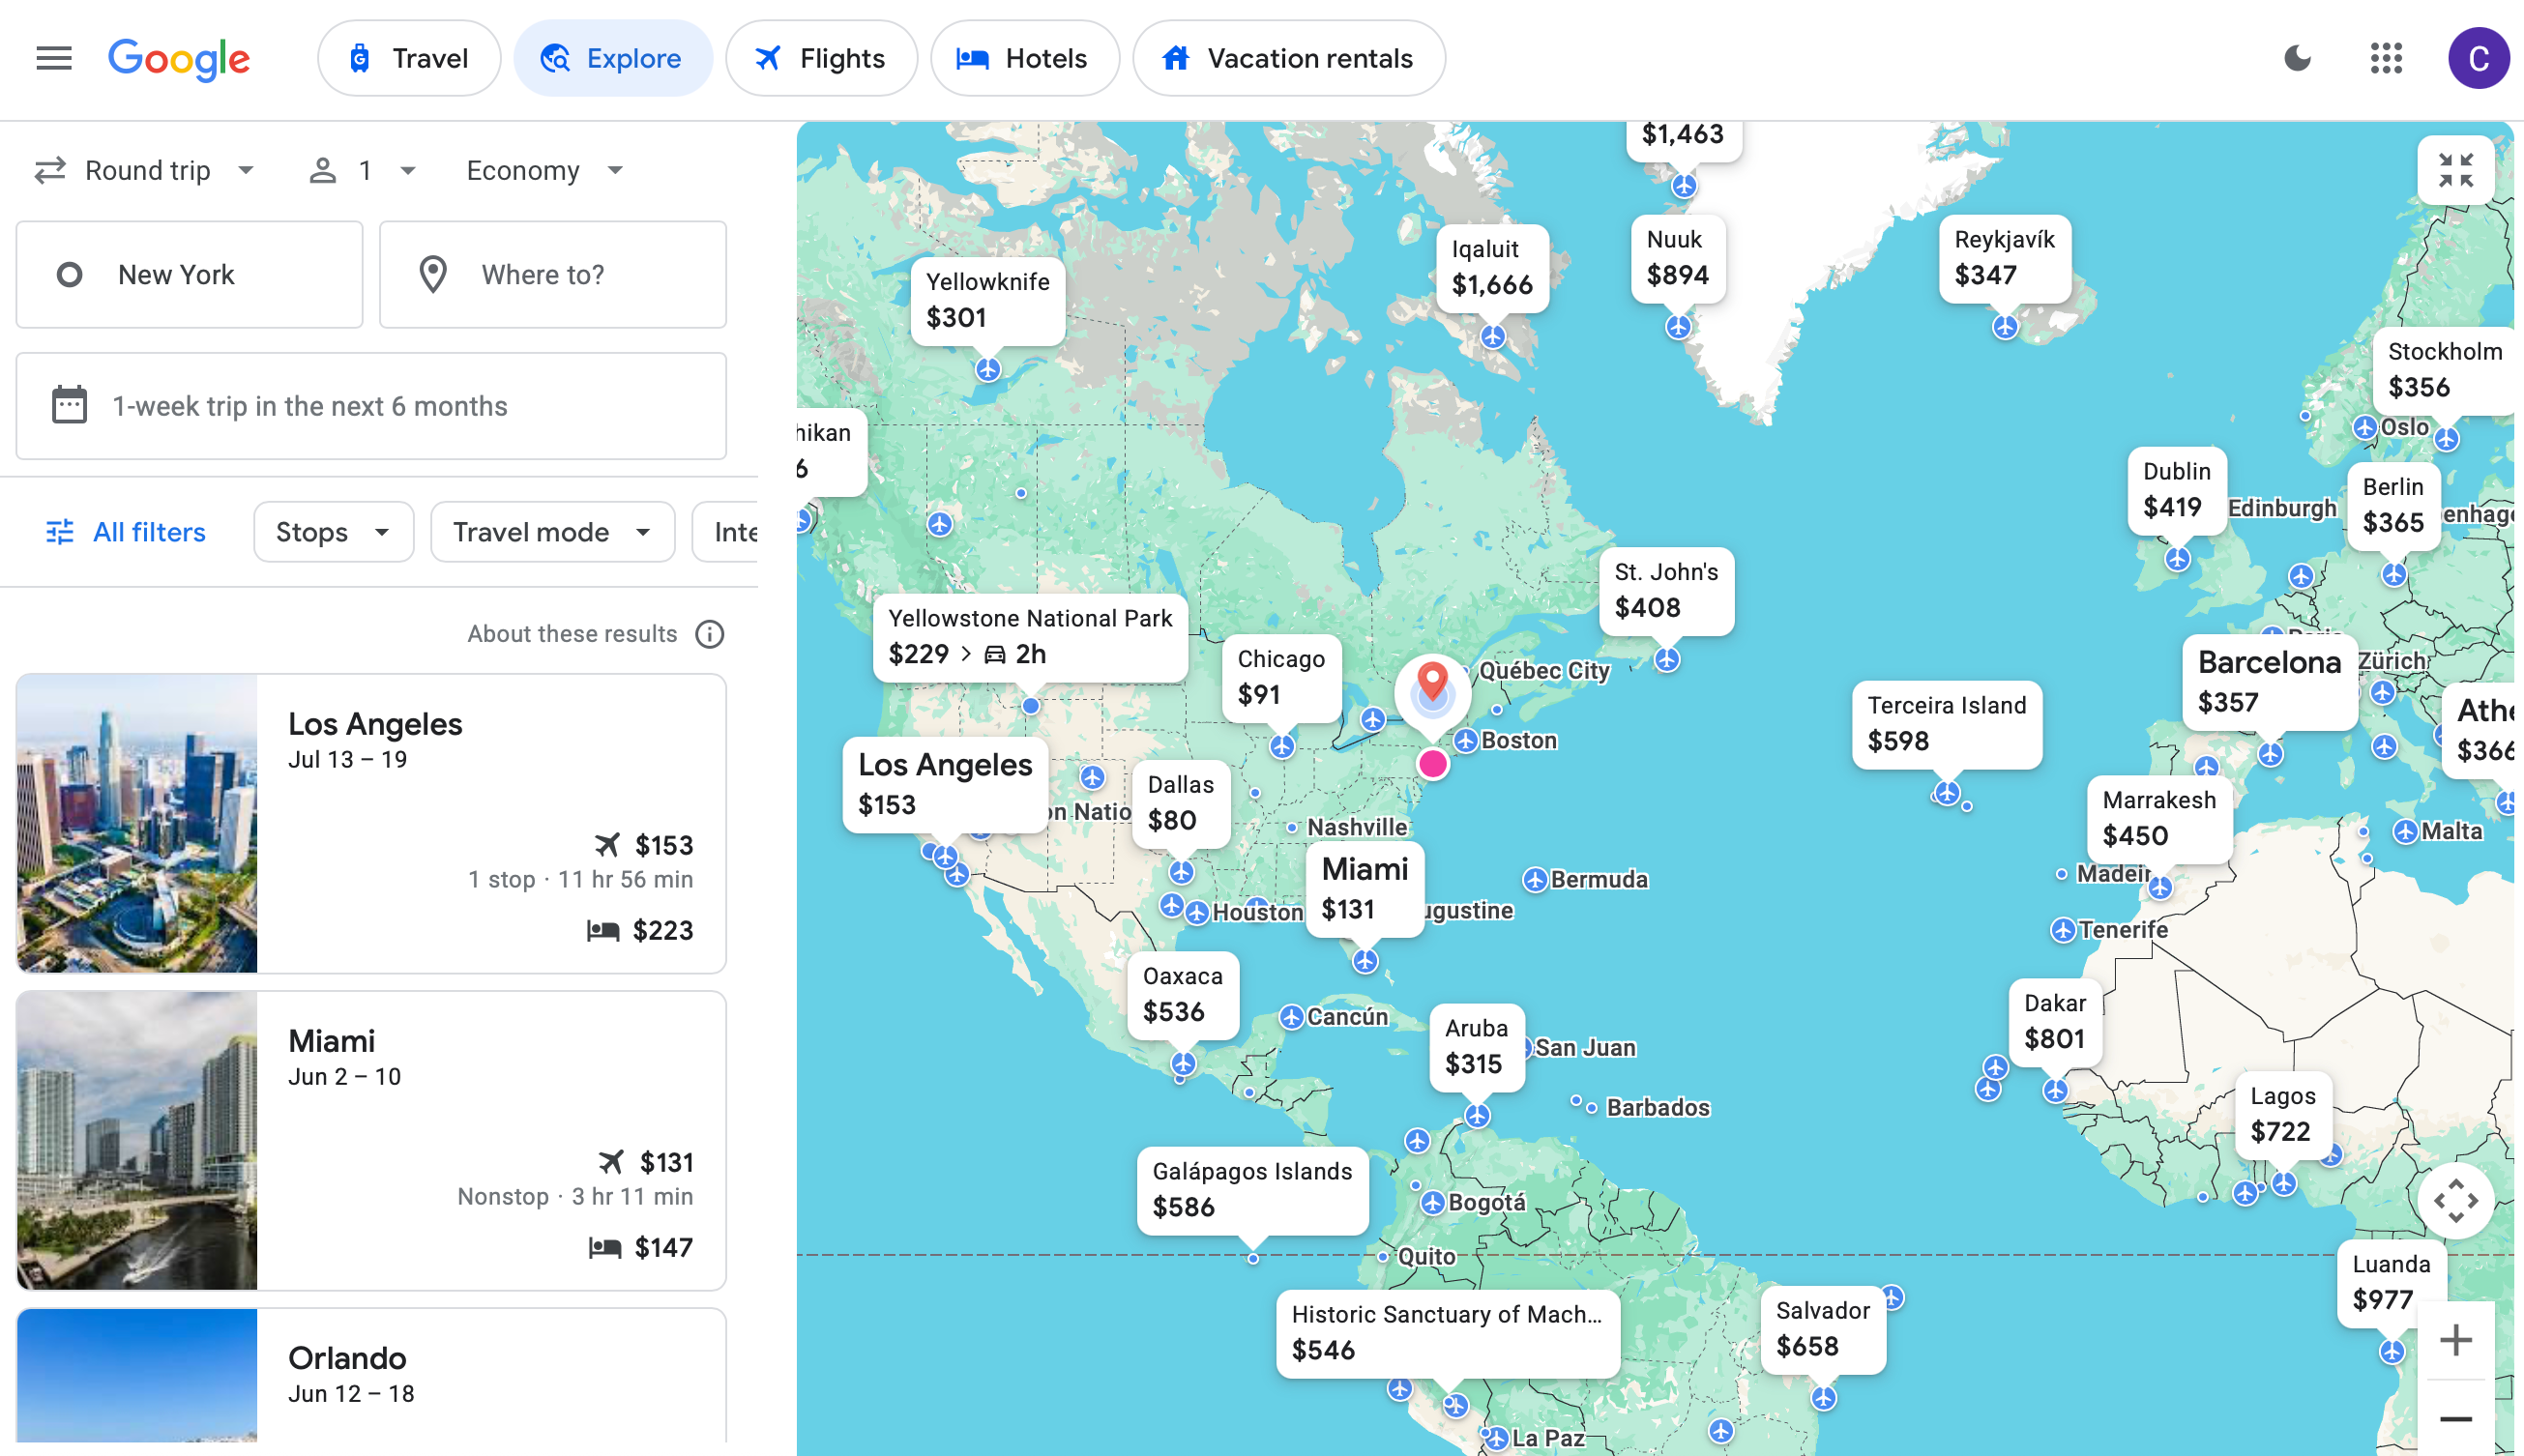Open the Economy cabin class dropdown
The image size is (2524, 1456).
[x=543, y=170]
